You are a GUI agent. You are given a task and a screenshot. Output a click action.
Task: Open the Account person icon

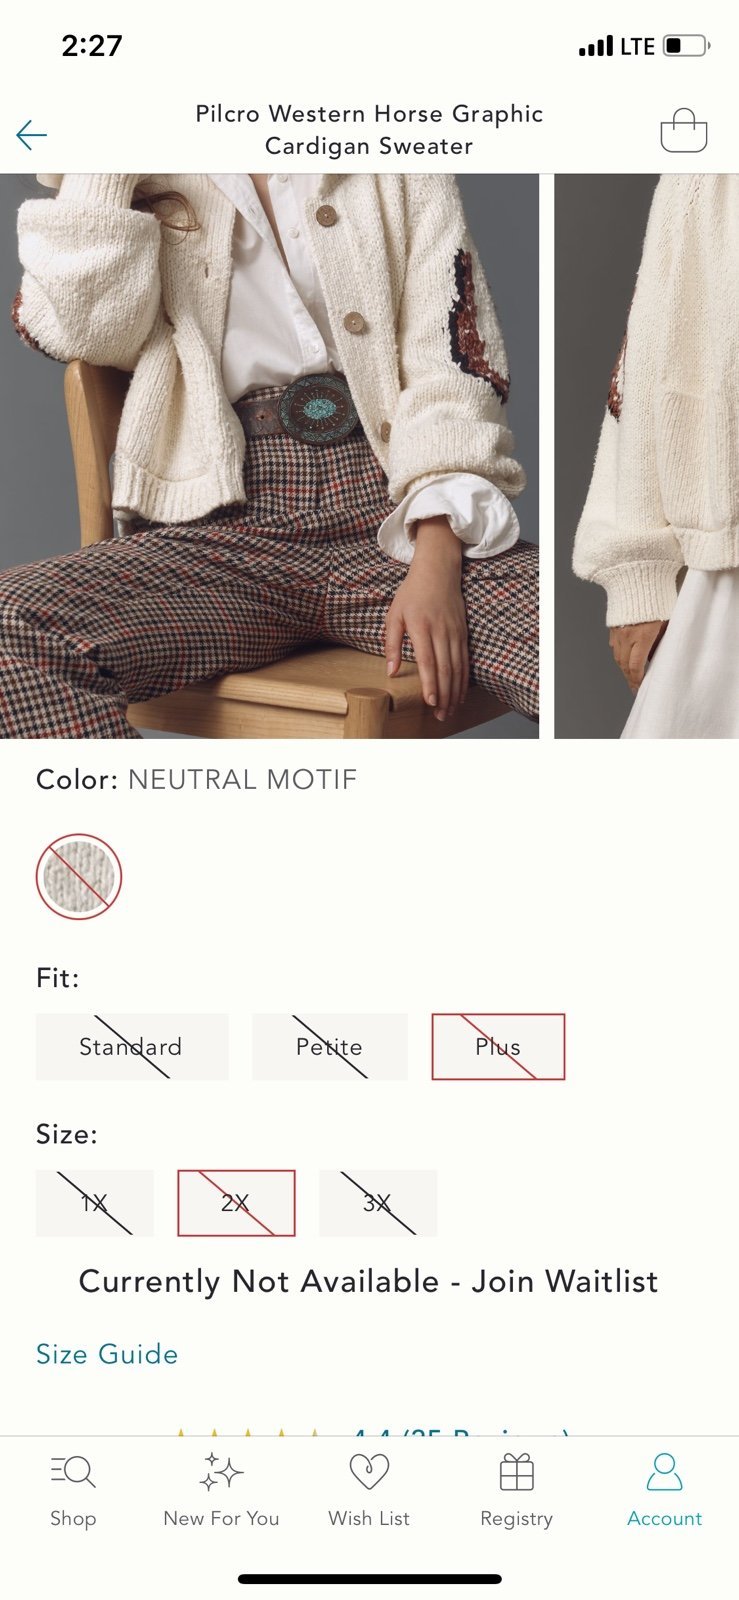(664, 1472)
